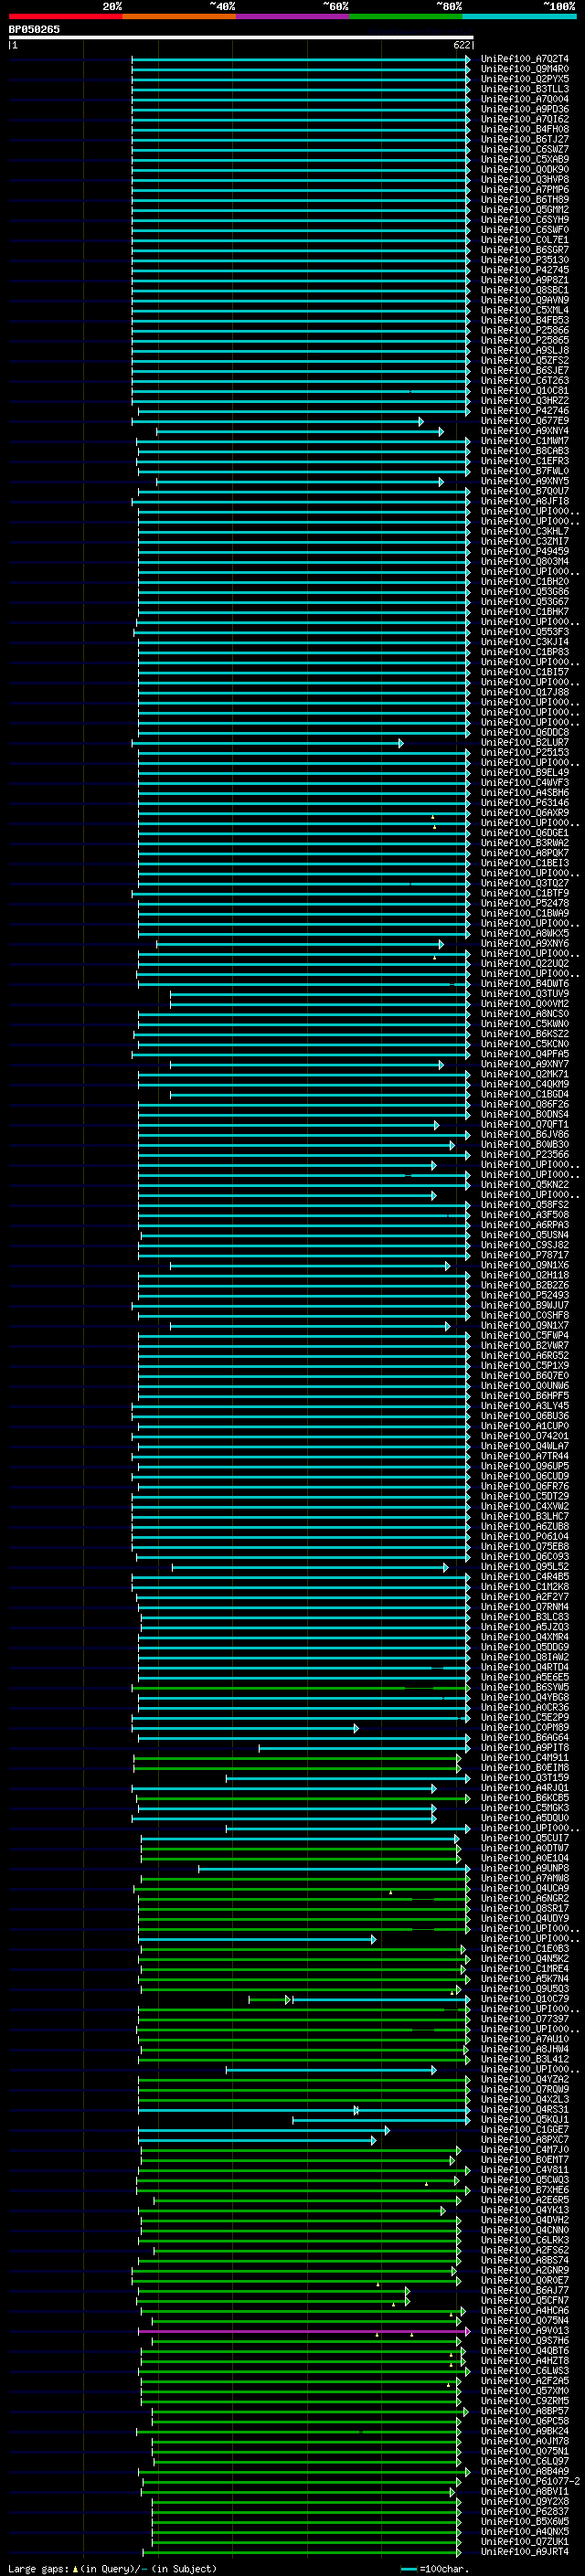
Task: Select the UniRef100_B6HPF5 label
Action: pos(525,1396)
